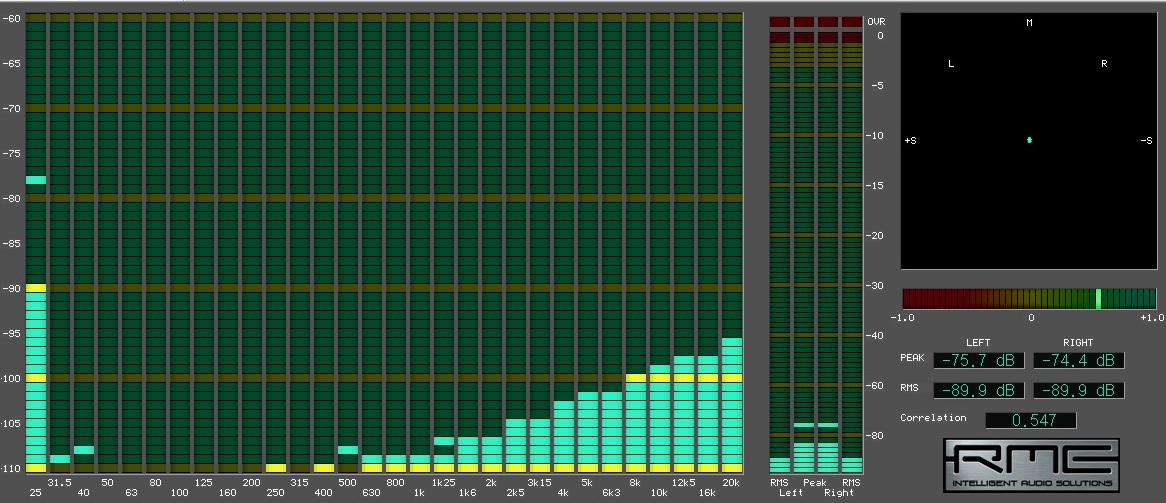Click the -30 mark on level meter scale
This screenshot has width=1166, height=503.
[x=875, y=286]
